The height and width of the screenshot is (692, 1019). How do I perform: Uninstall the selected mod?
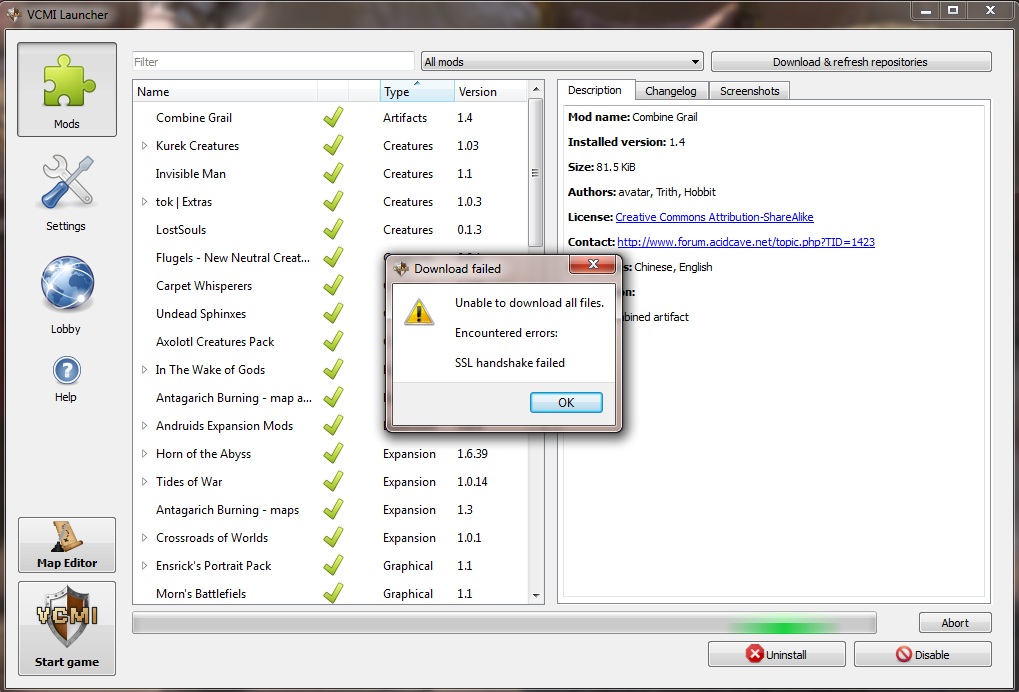click(x=777, y=654)
